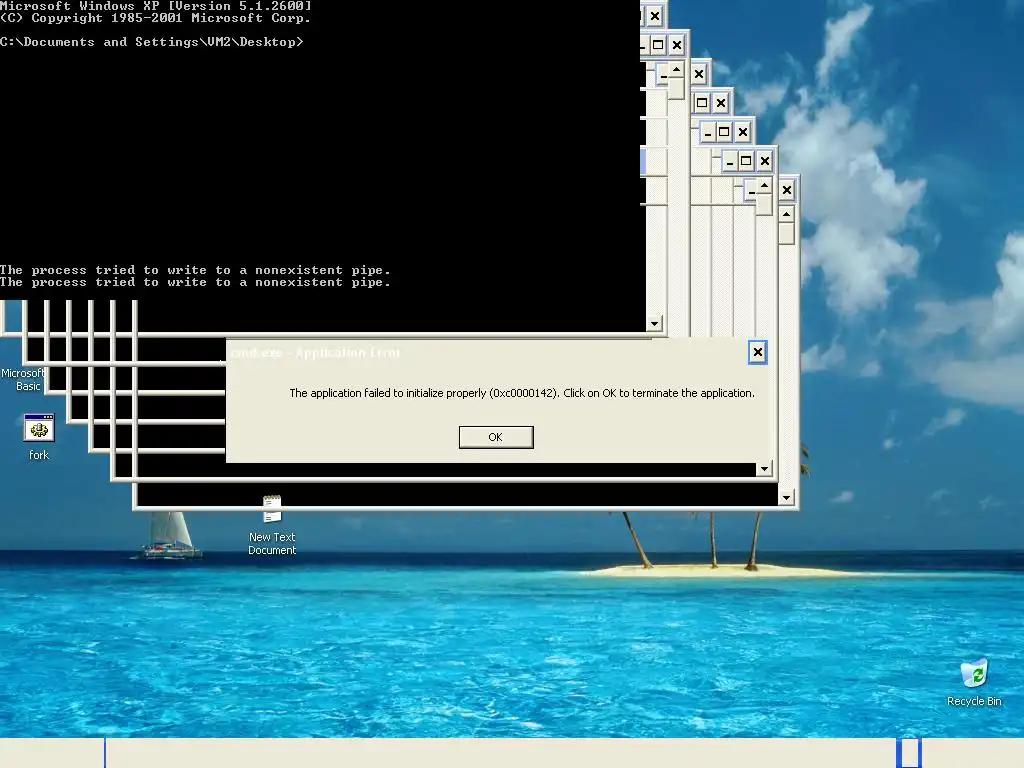The width and height of the screenshot is (1024, 768).
Task: Select the Microsoft Basic desktop icon
Action: (22, 379)
